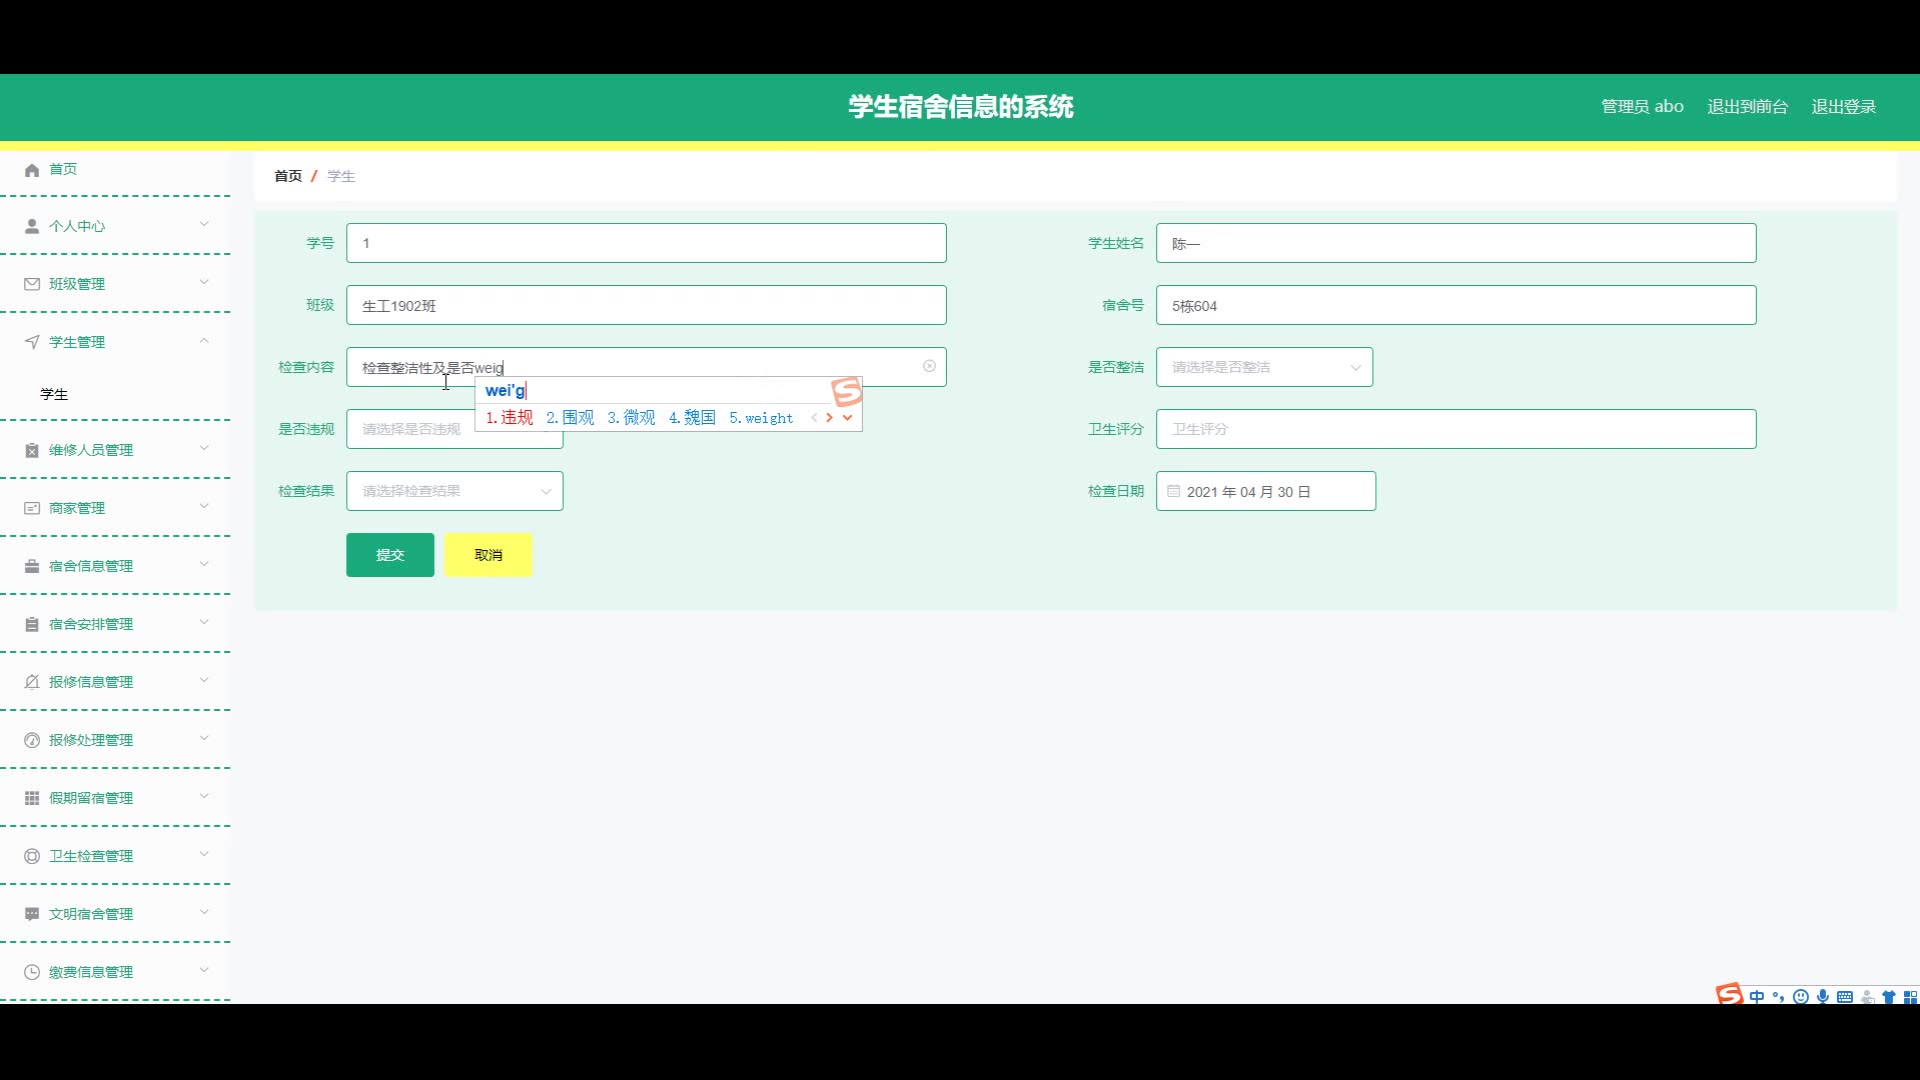The image size is (1920, 1080).
Task: Select the 学生 submenu item
Action: 55,394
